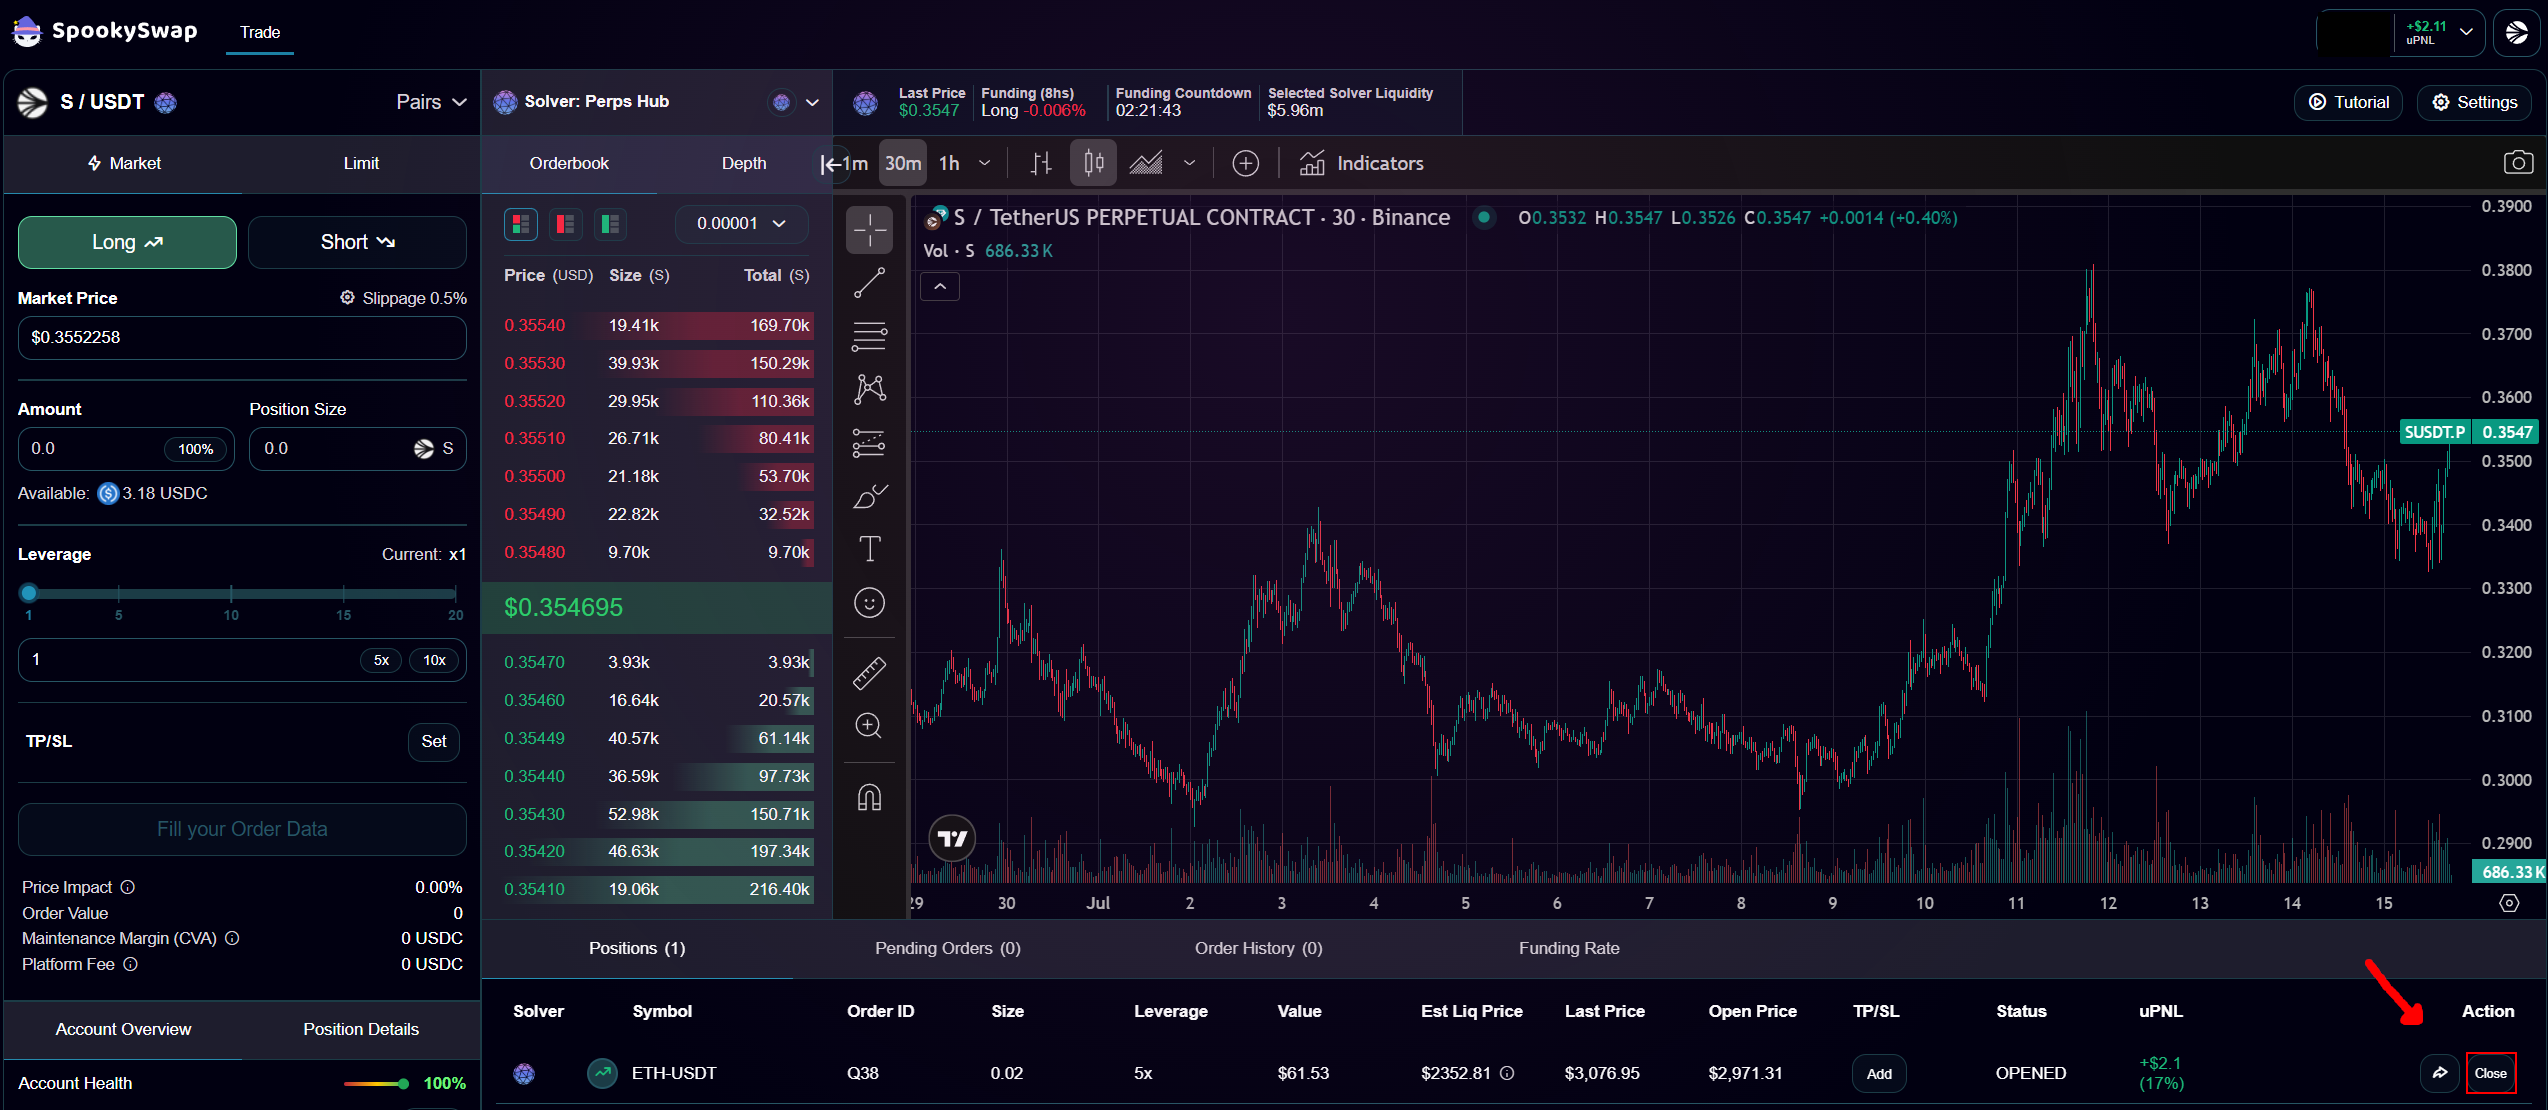Select the text annotation tool
2548x1110 pixels.
tap(869, 549)
